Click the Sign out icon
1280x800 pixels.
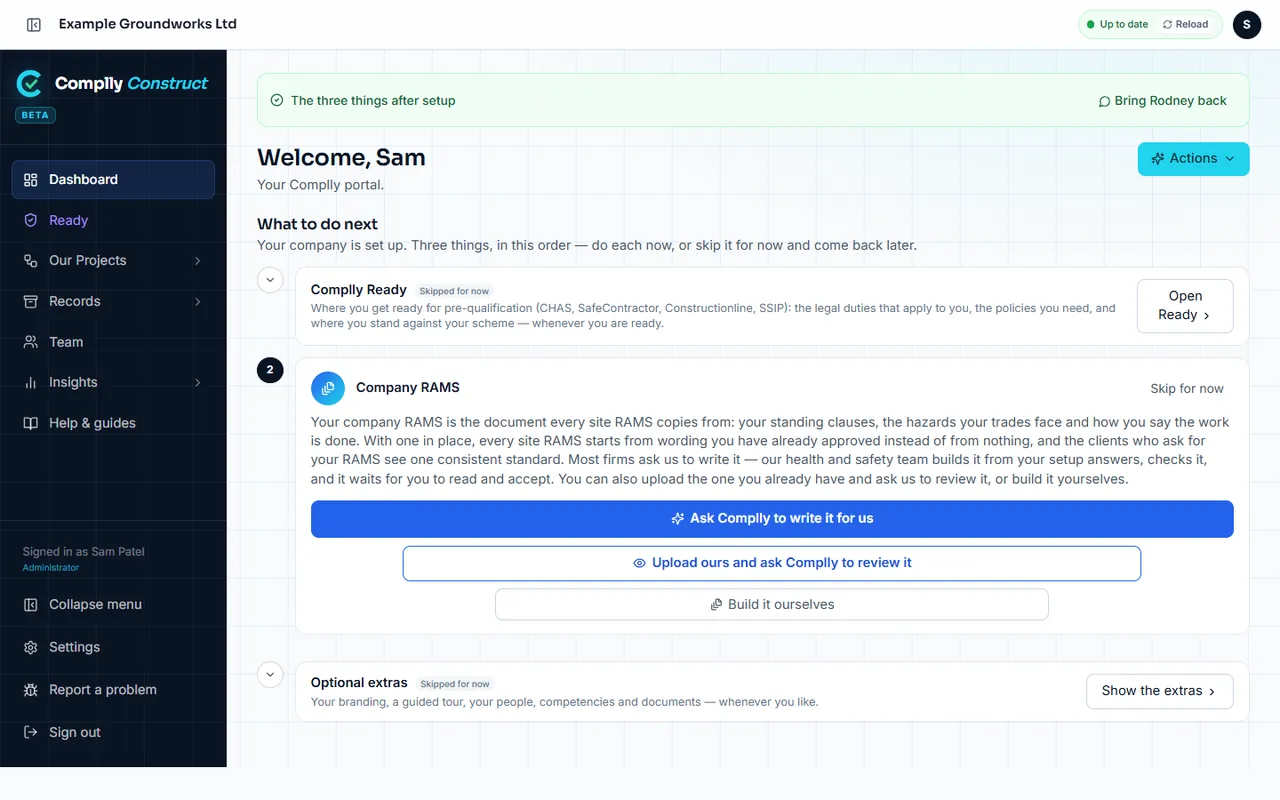31,732
